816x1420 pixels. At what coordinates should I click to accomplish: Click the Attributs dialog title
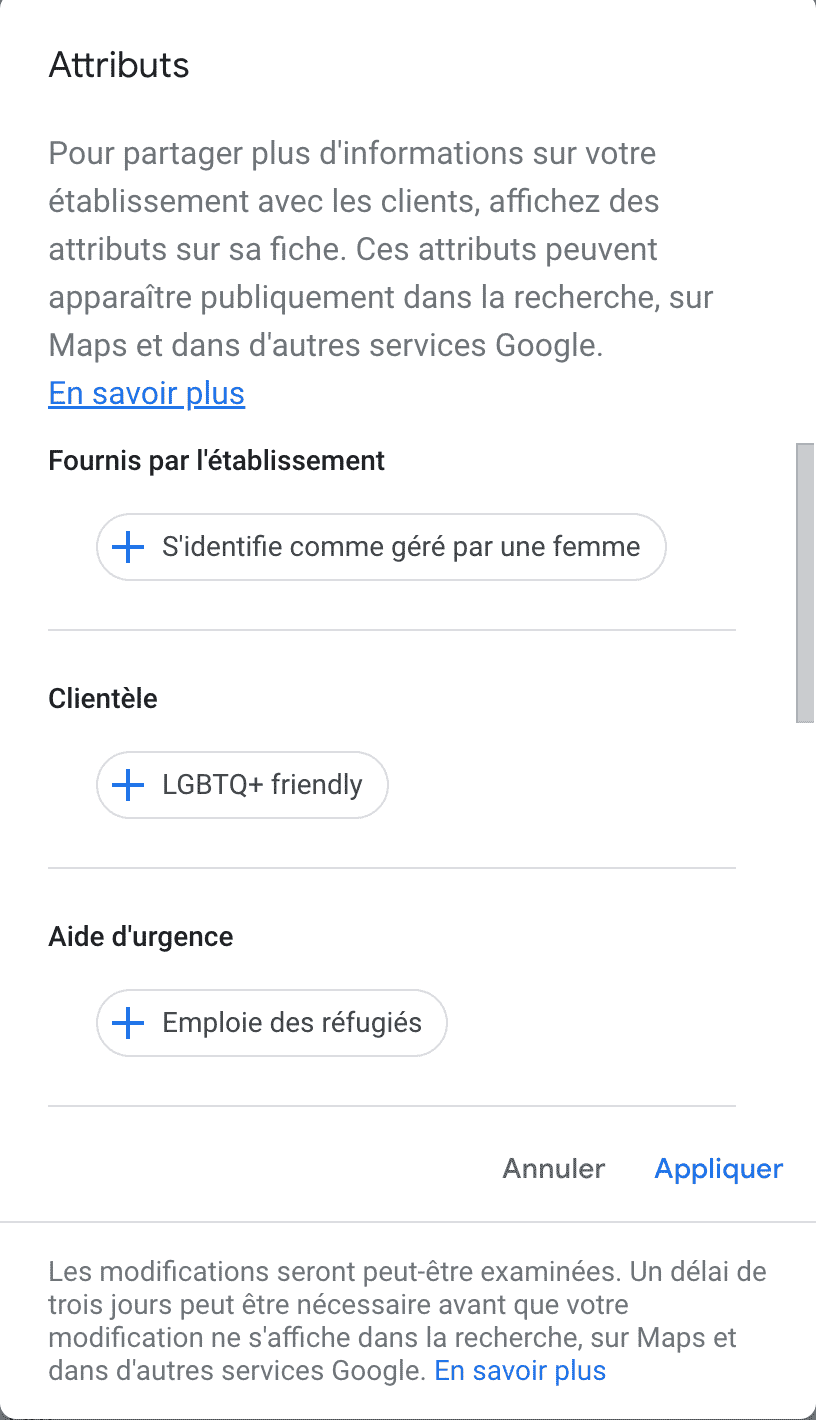point(119,66)
